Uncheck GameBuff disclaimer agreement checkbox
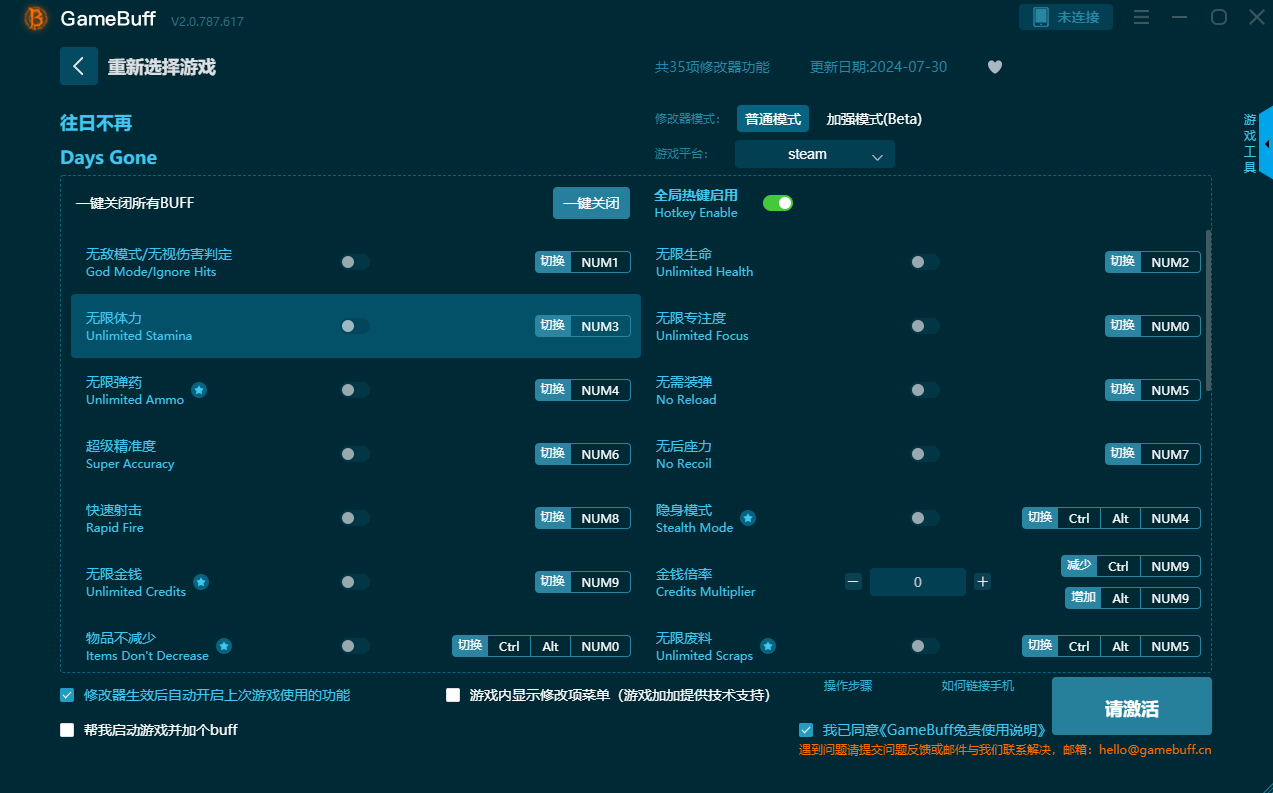Viewport: 1273px width, 793px height. click(x=806, y=730)
